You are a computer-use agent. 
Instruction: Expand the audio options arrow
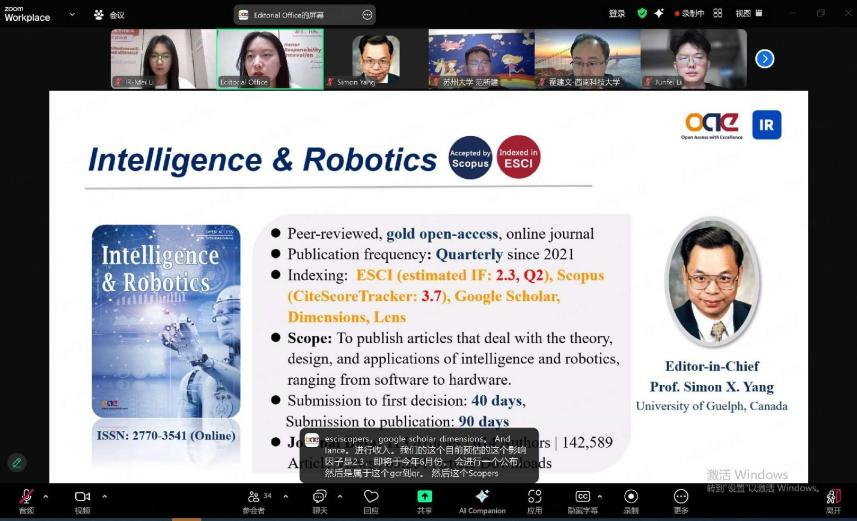(47, 495)
